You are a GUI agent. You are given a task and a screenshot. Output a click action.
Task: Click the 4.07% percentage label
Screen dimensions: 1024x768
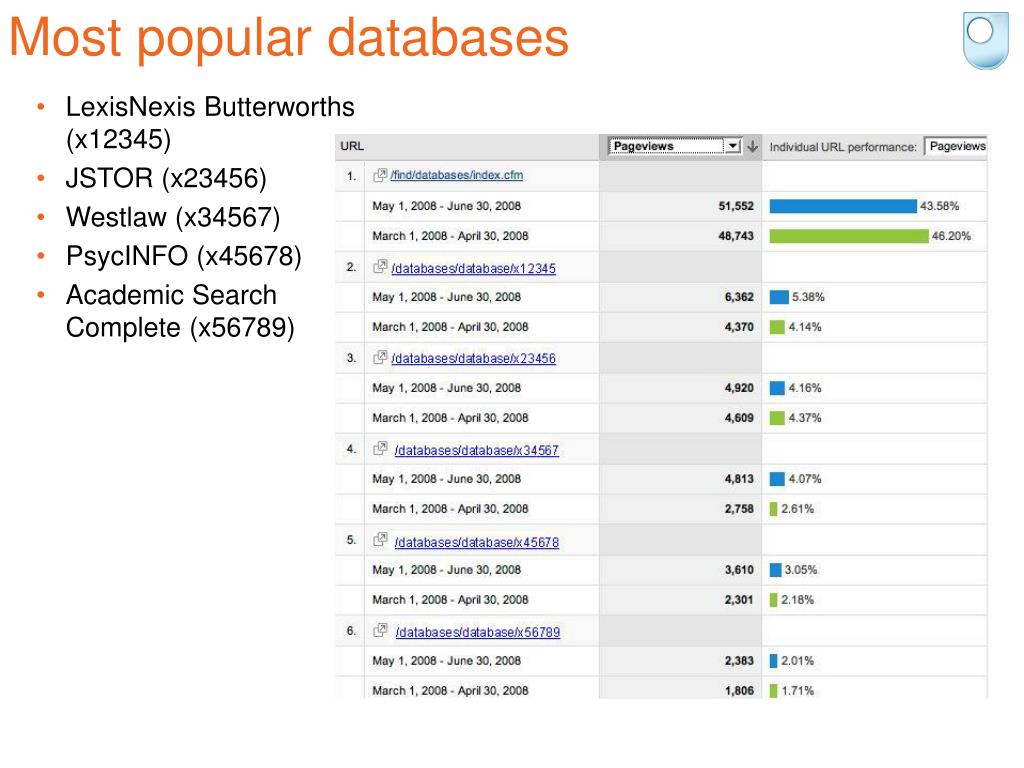pos(805,479)
